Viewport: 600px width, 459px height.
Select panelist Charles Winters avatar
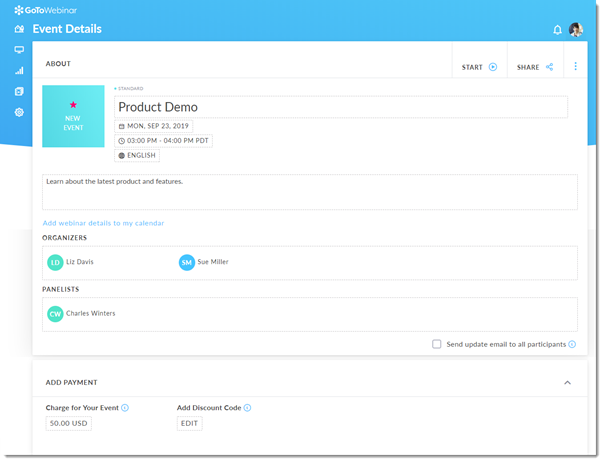(55, 314)
